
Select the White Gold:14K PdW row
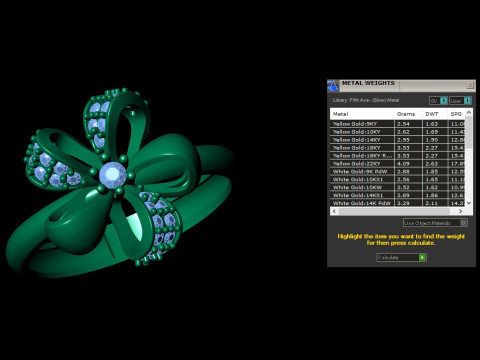[398, 203]
